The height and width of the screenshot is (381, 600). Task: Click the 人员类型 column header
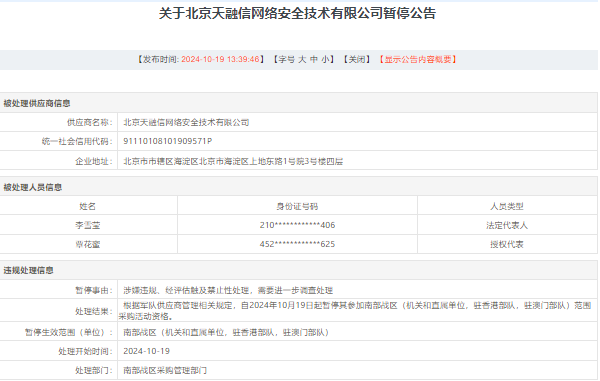coord(507,206)
